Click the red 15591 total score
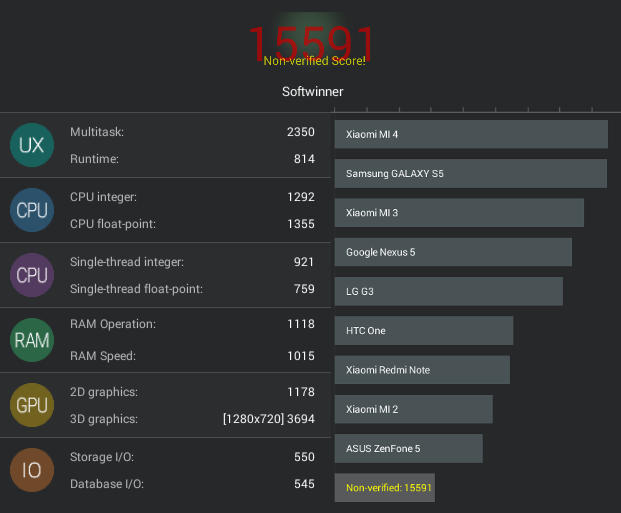The width and height of the screenshot is (621, 513). [x=312, y=43]
